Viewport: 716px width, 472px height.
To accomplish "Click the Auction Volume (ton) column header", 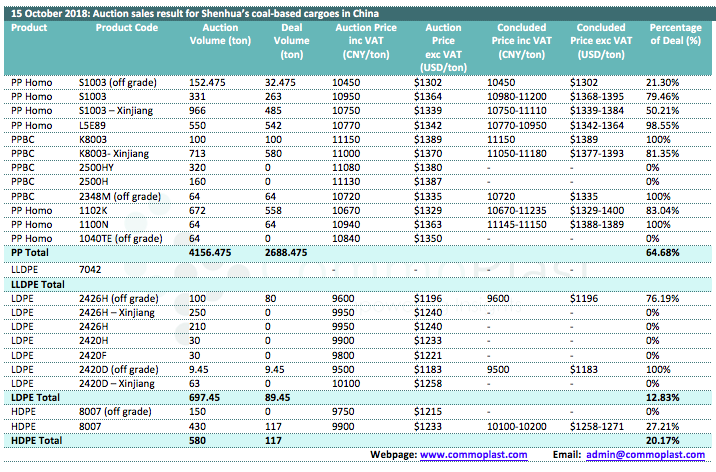I will (220, 34).
